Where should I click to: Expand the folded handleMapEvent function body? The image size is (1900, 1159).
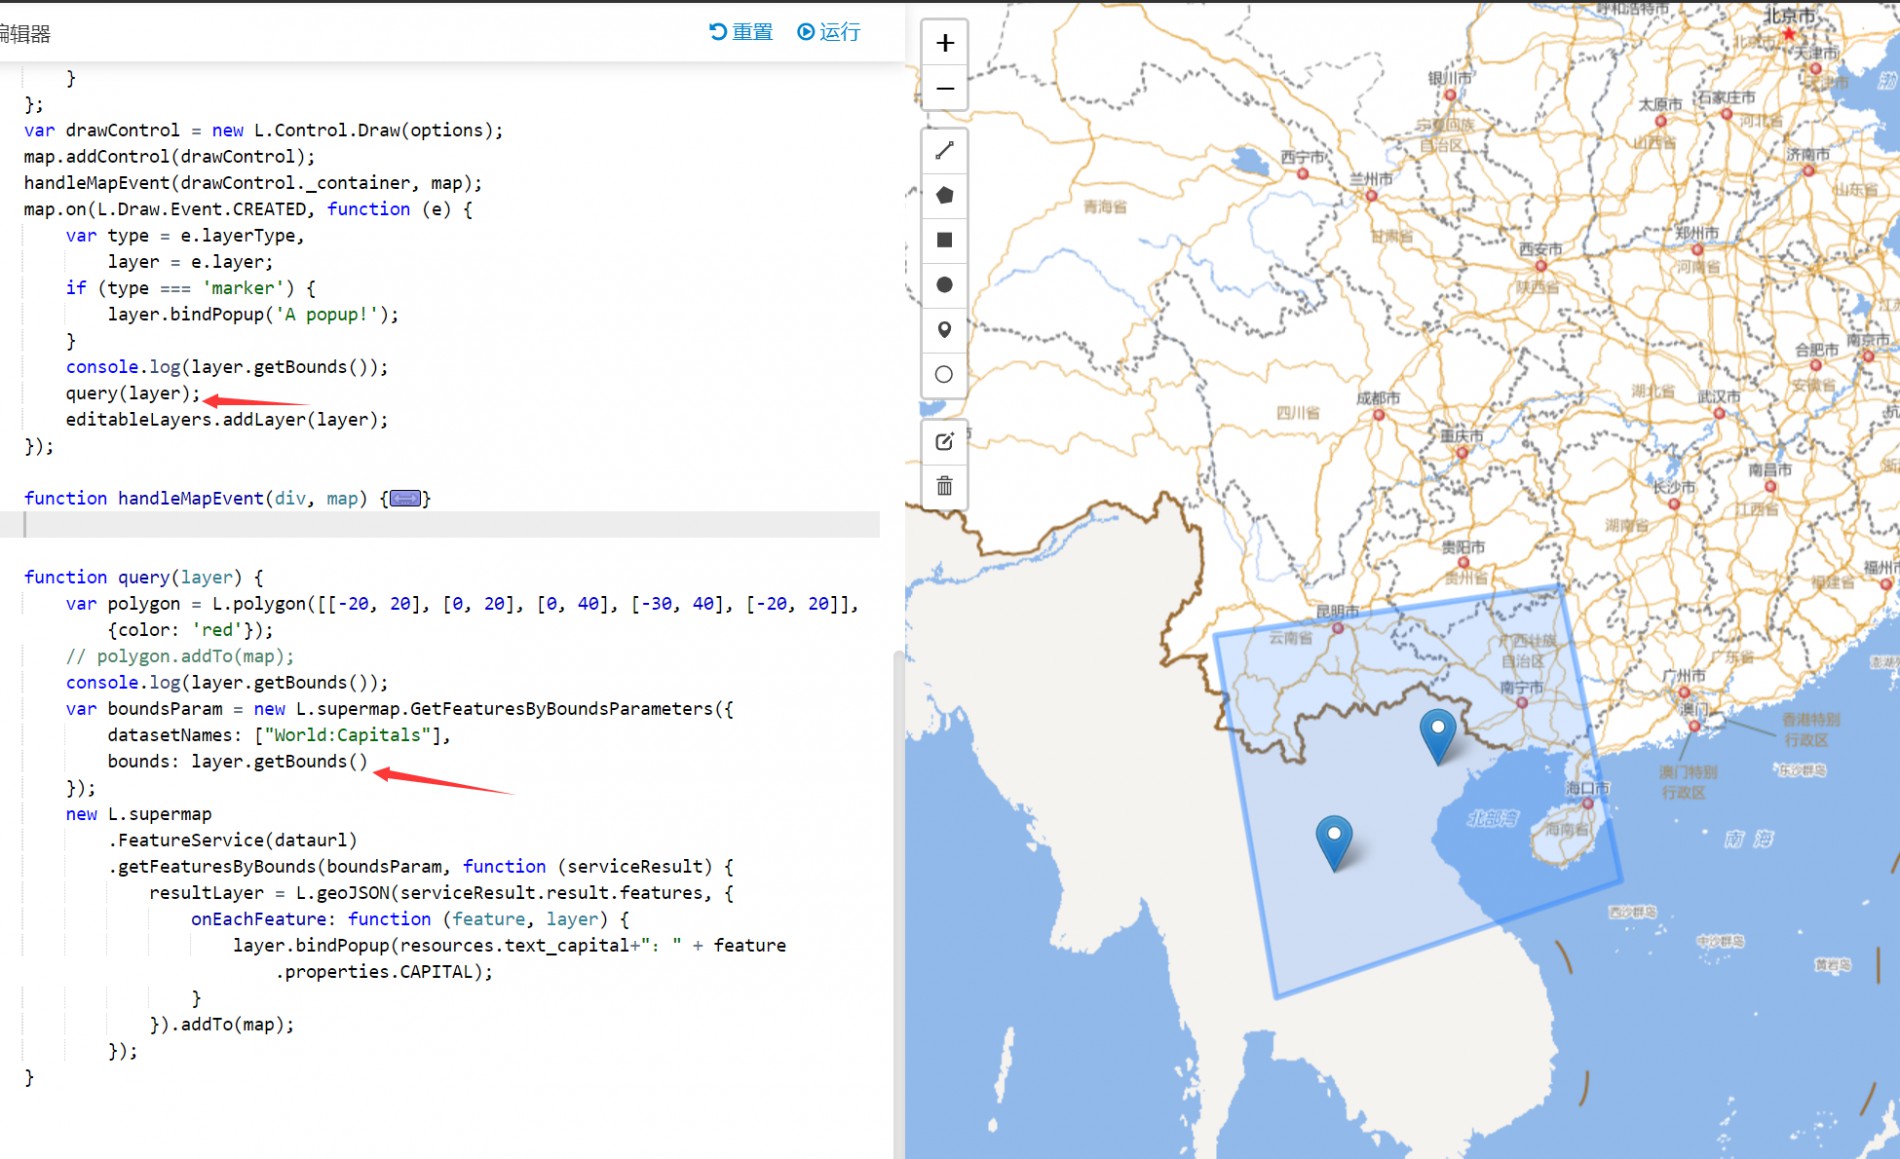405,499
